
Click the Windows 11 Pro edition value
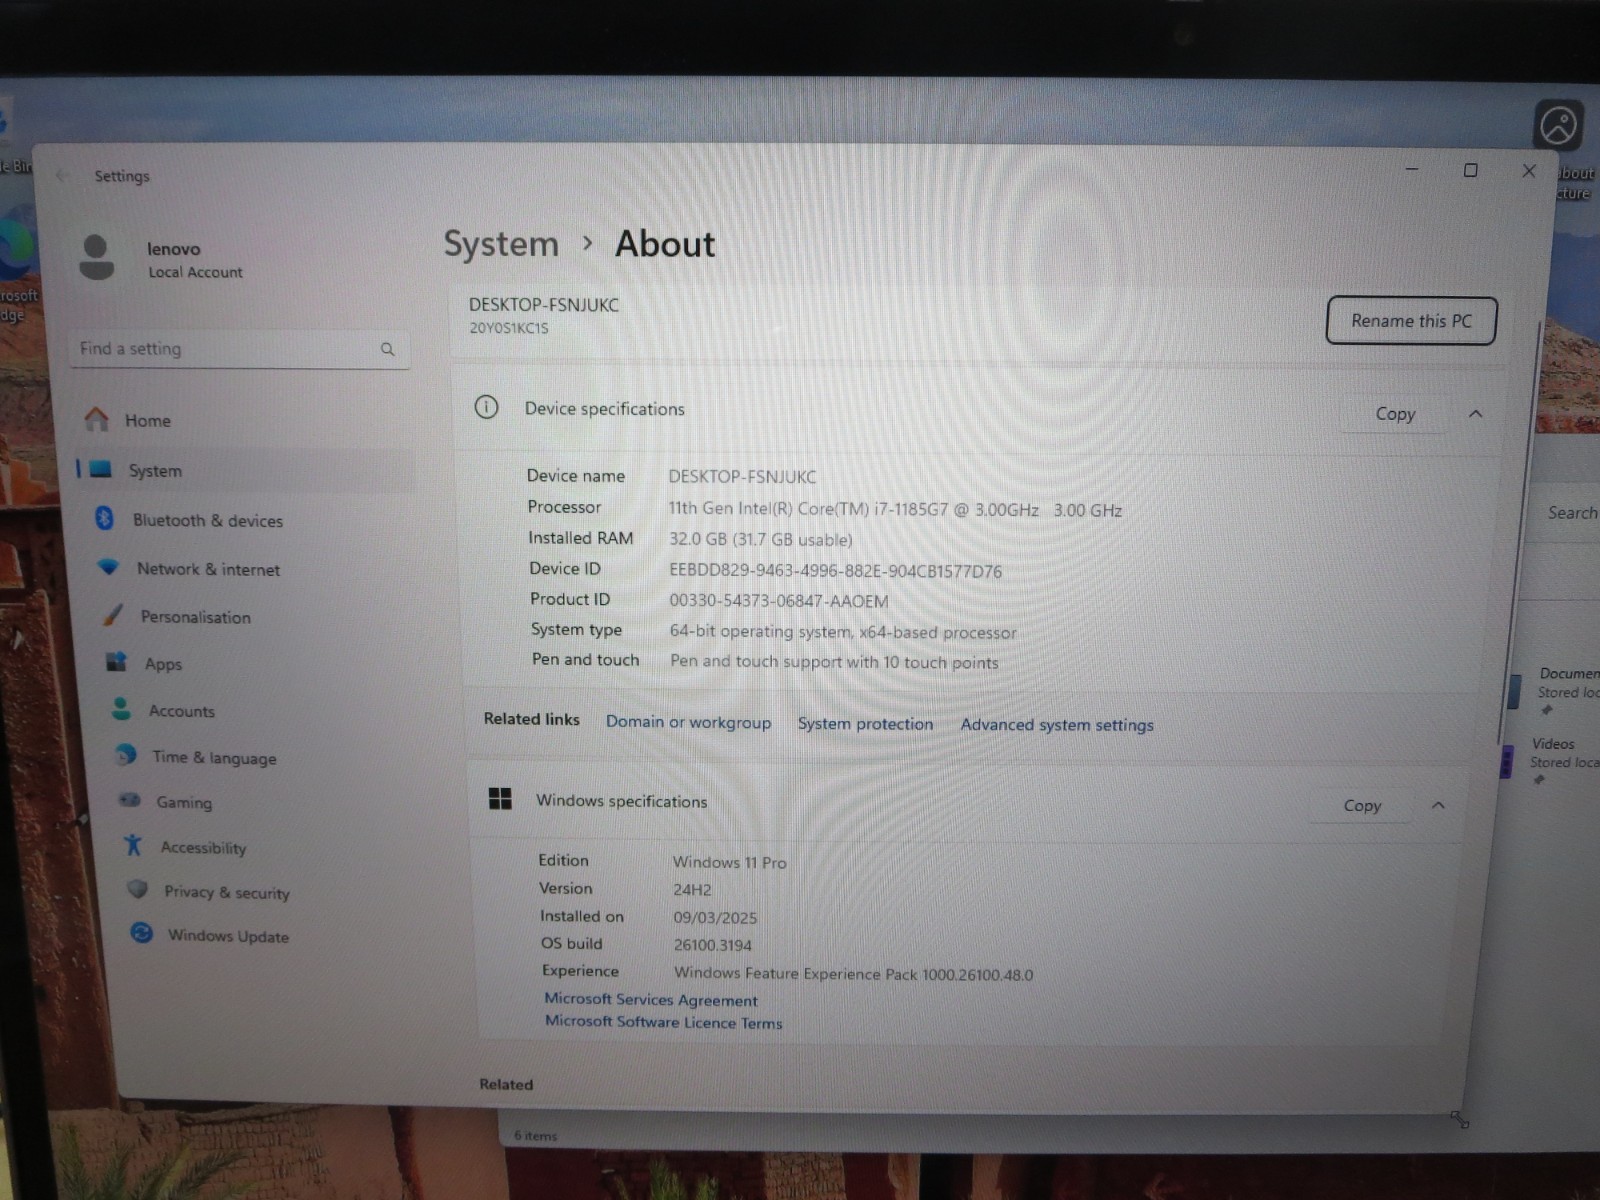(x=729, y=862)
